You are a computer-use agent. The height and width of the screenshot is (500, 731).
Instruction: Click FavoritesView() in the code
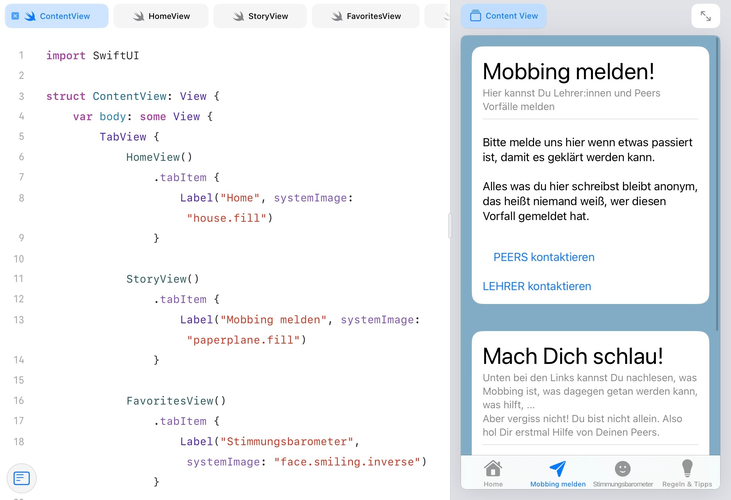click(176, 400)
